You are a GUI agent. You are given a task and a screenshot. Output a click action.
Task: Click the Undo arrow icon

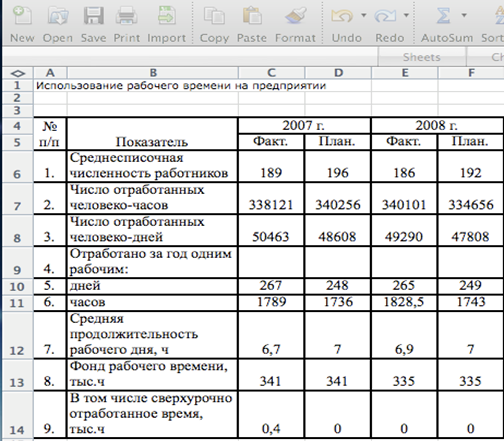coord(342,15)
